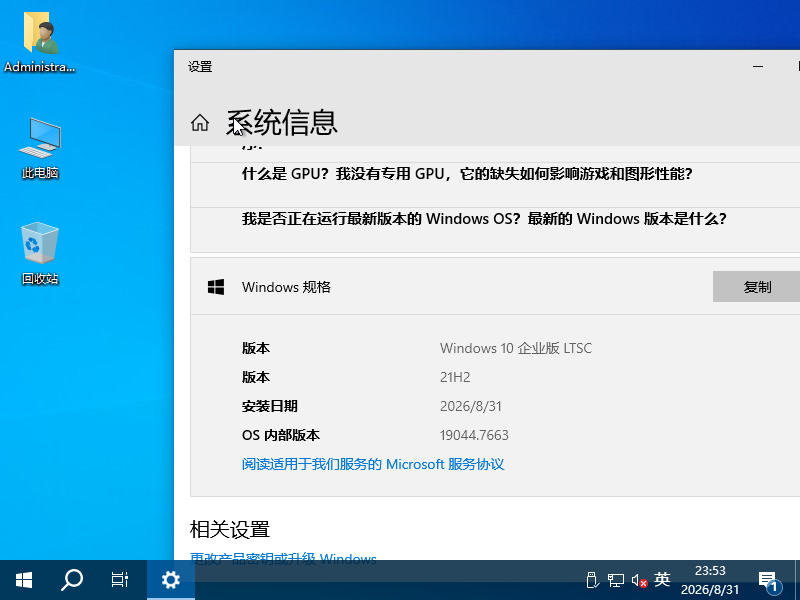Minimize the 设置 window
800x600 pixels.
[758, 66]
